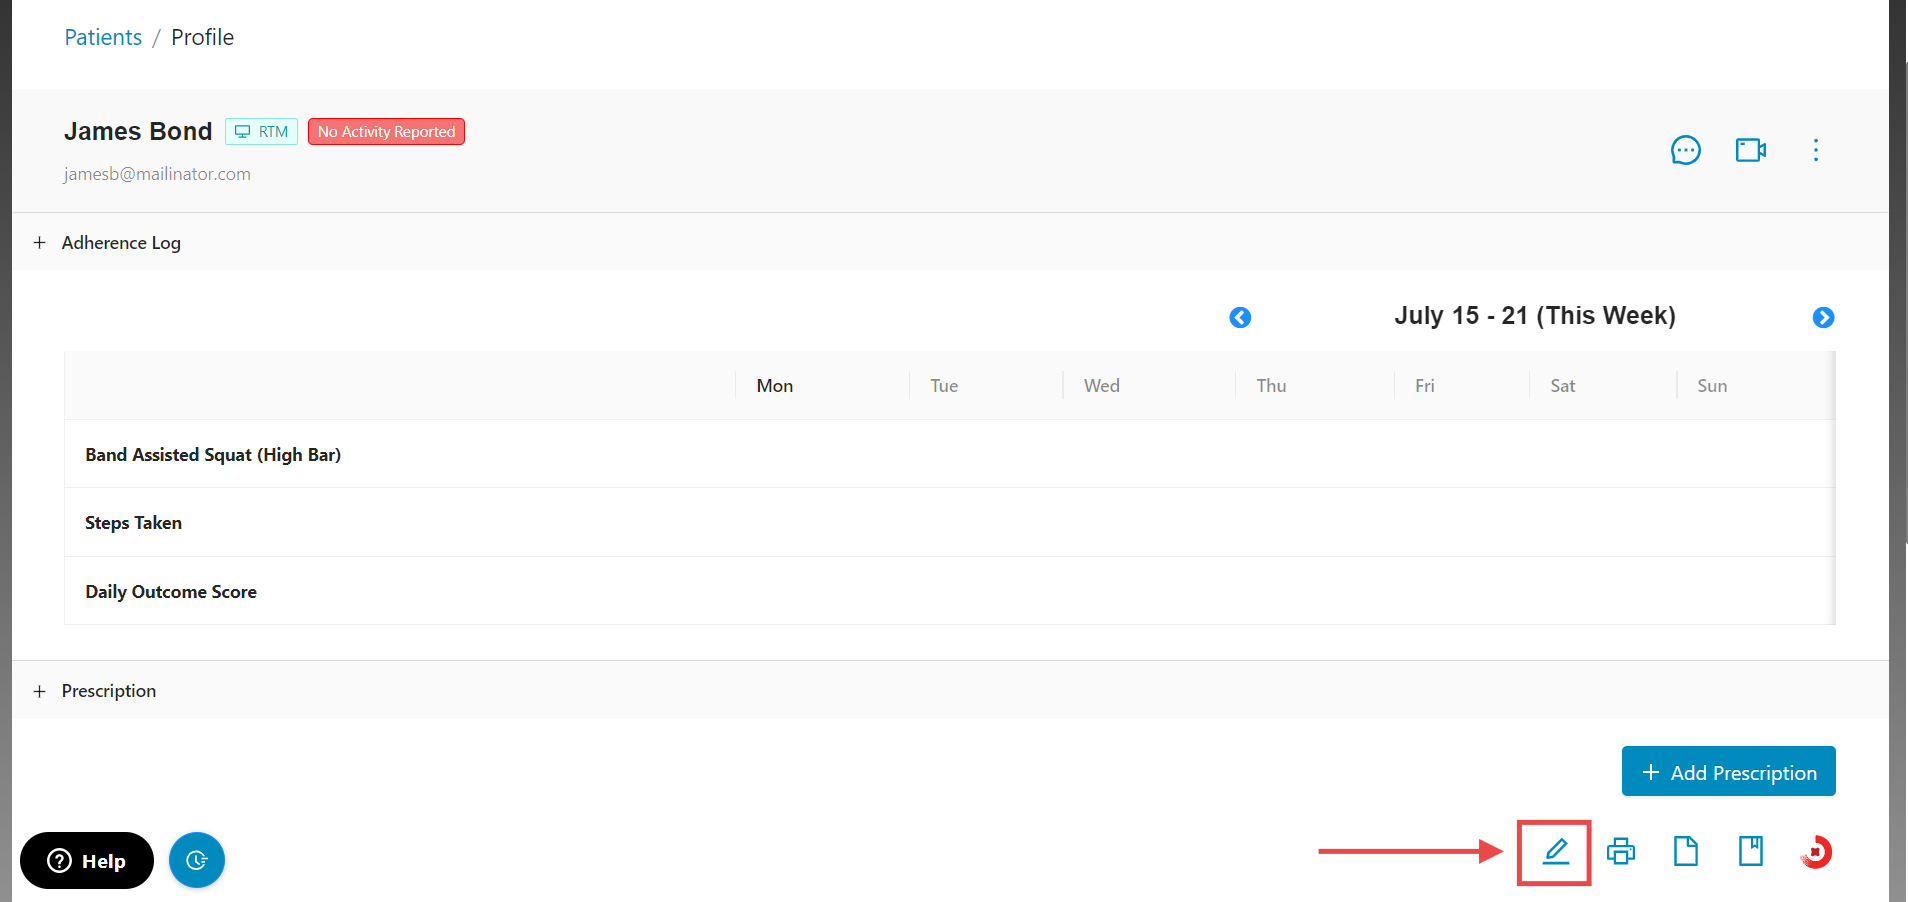Click the red circular discontinue icon
The image size is (1908, 902).
(1816, 852)
